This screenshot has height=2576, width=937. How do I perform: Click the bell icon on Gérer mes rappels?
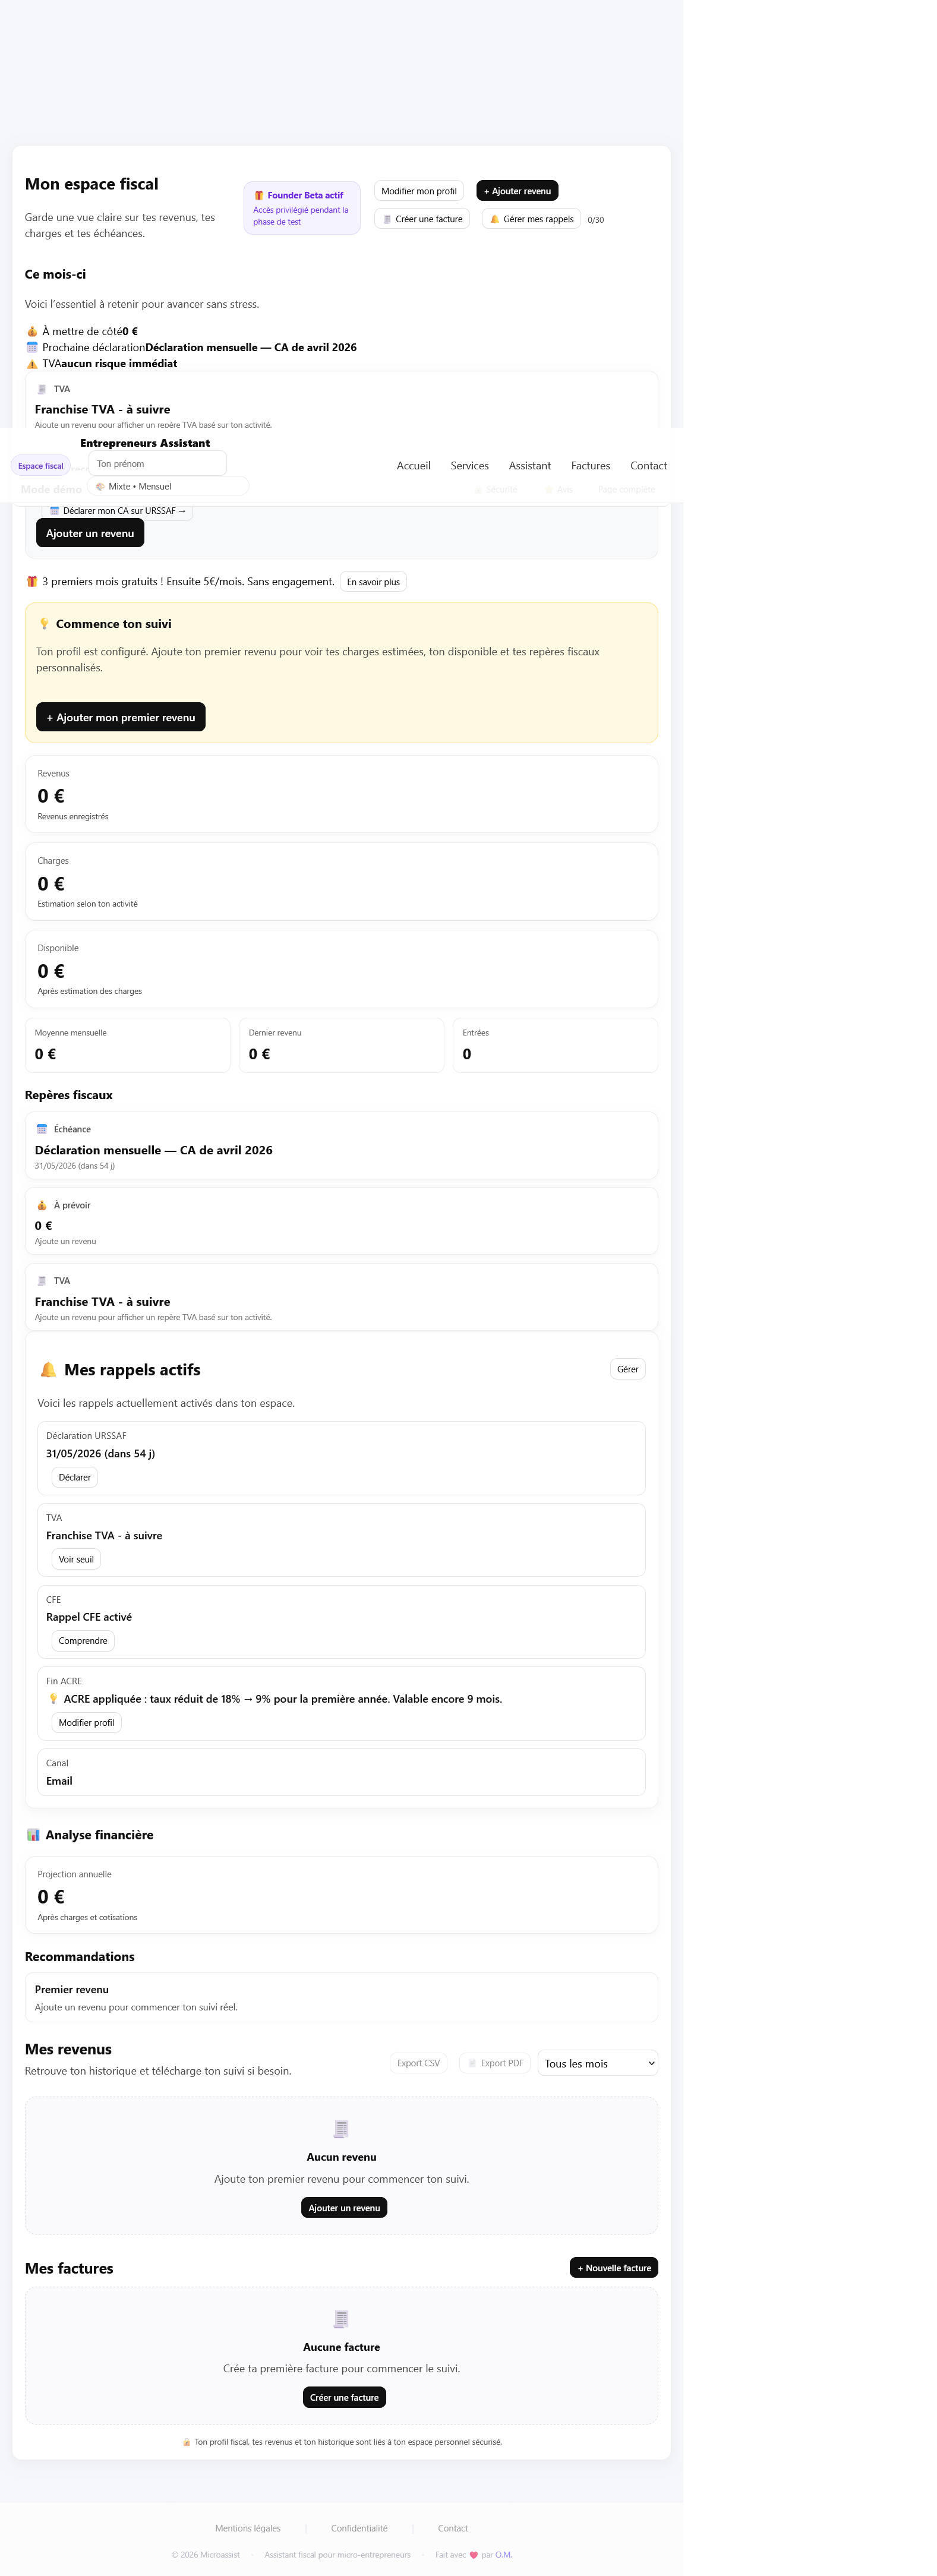click(x=494, y=219)
